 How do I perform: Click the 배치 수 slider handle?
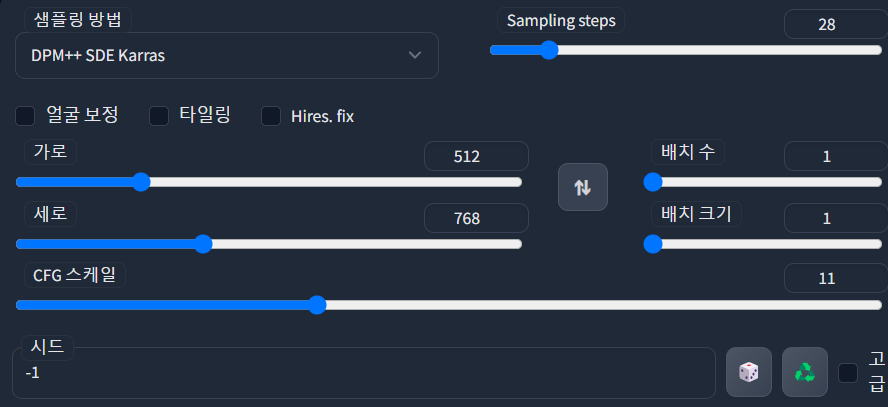tap(653, 182)
